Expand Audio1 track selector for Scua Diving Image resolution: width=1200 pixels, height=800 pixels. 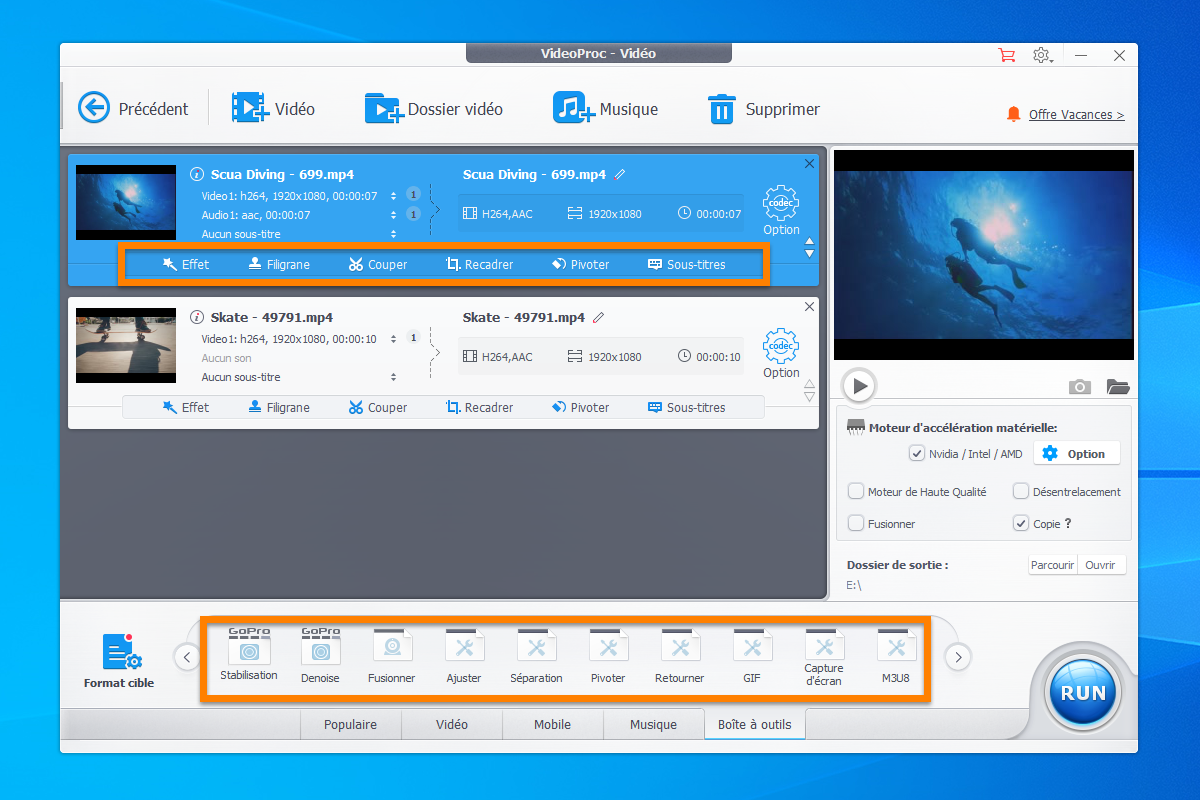tap(394, 215)
